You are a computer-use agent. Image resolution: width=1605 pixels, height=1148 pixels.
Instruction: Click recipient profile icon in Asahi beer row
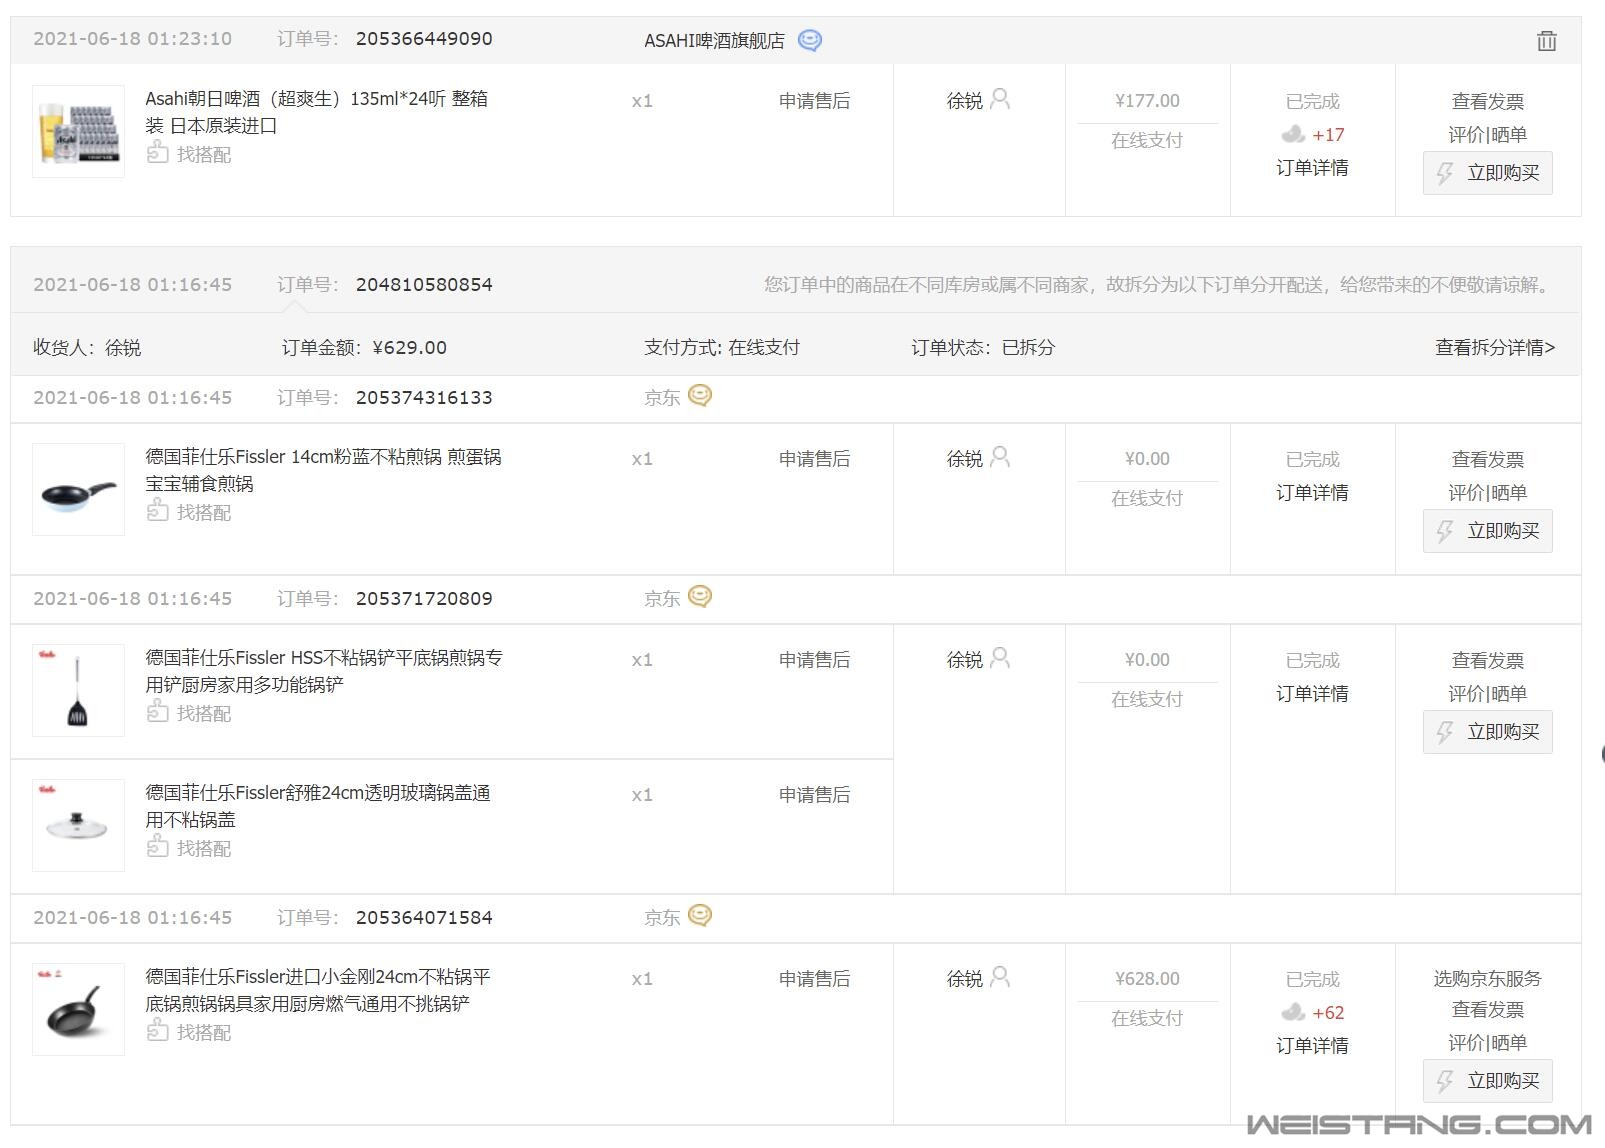click(x=1000, y=99)
